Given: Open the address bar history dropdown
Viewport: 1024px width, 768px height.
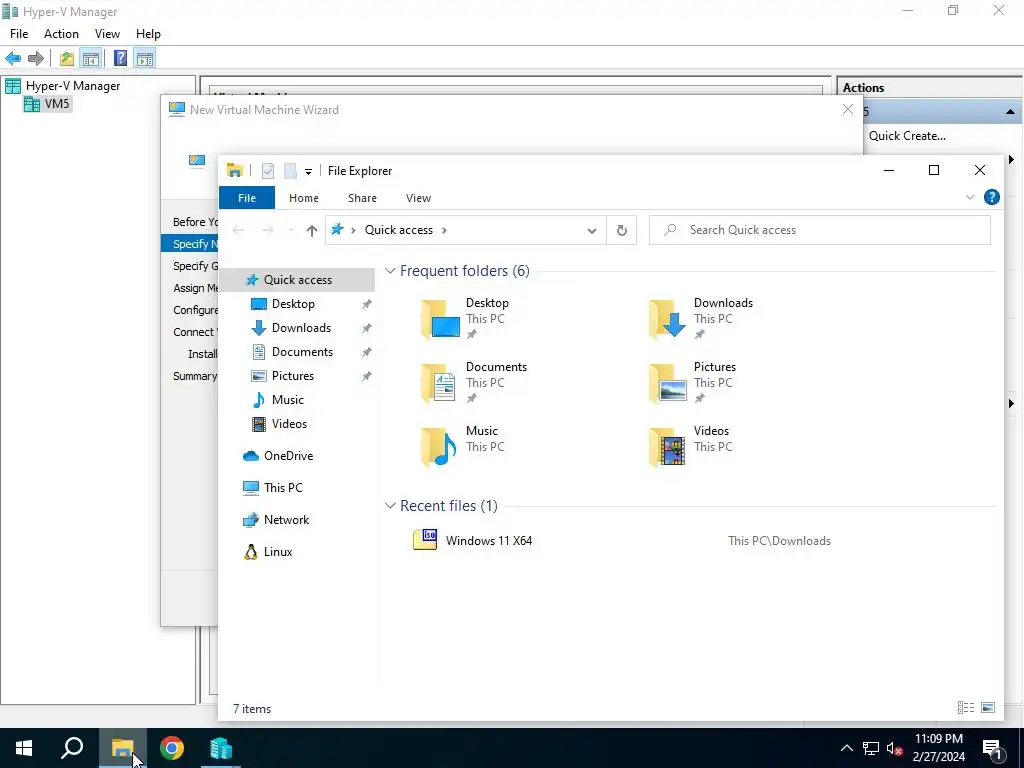Looking at the screenshot, I should 592,231.
